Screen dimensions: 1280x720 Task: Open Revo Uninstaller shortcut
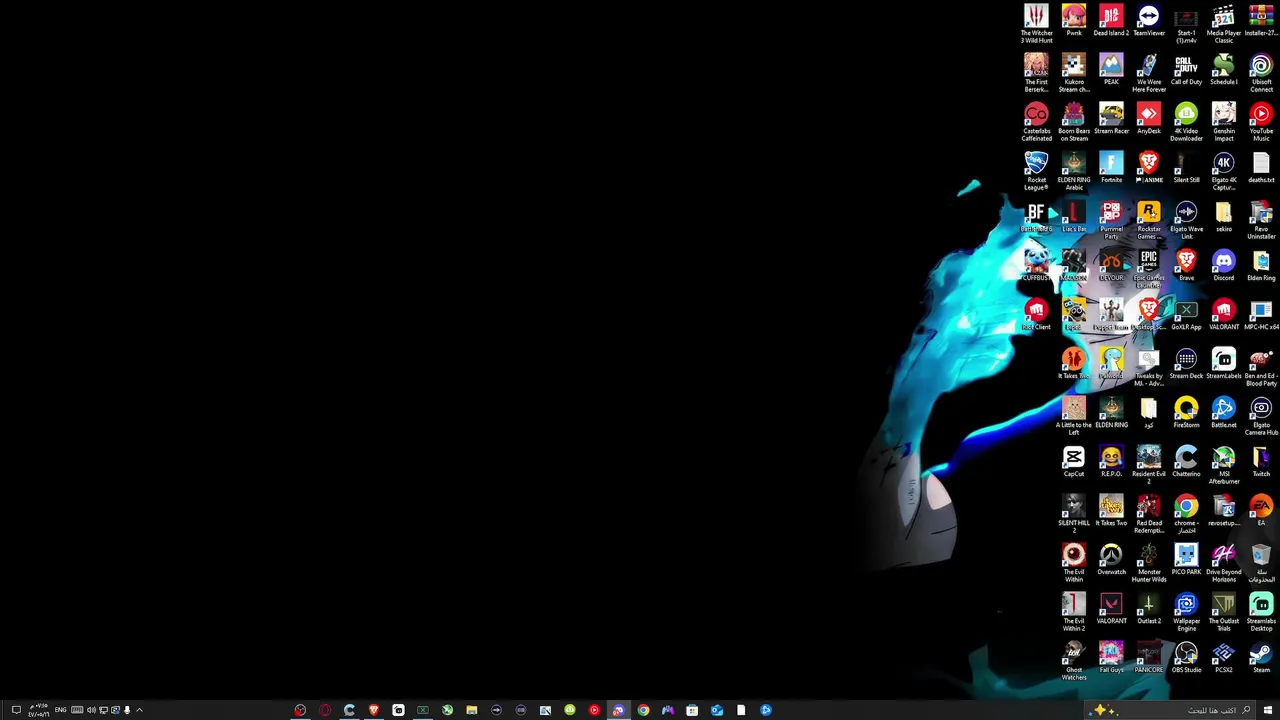click(x=1261, y=219)
